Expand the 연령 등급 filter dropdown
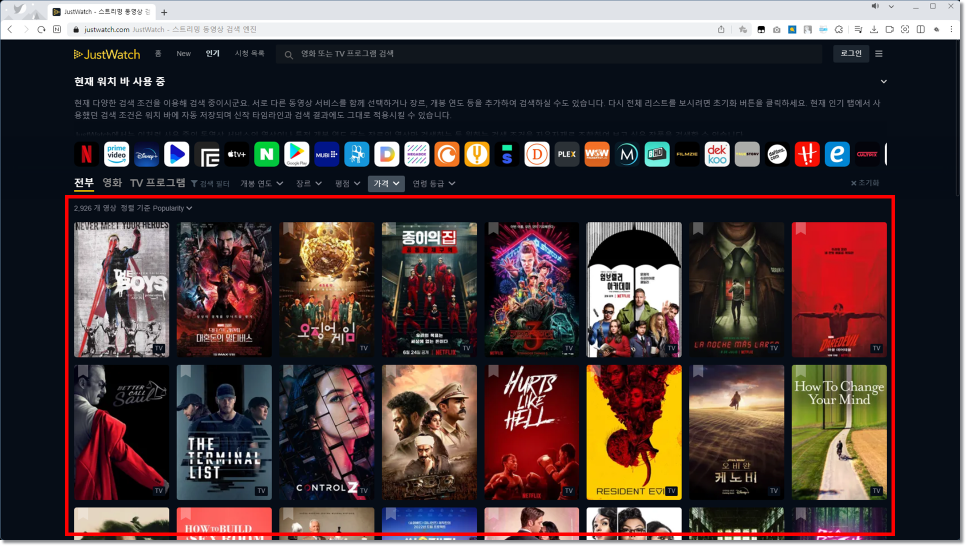This screenshot has width=966, height=546. pyautogui.click(x=434, y=184)
